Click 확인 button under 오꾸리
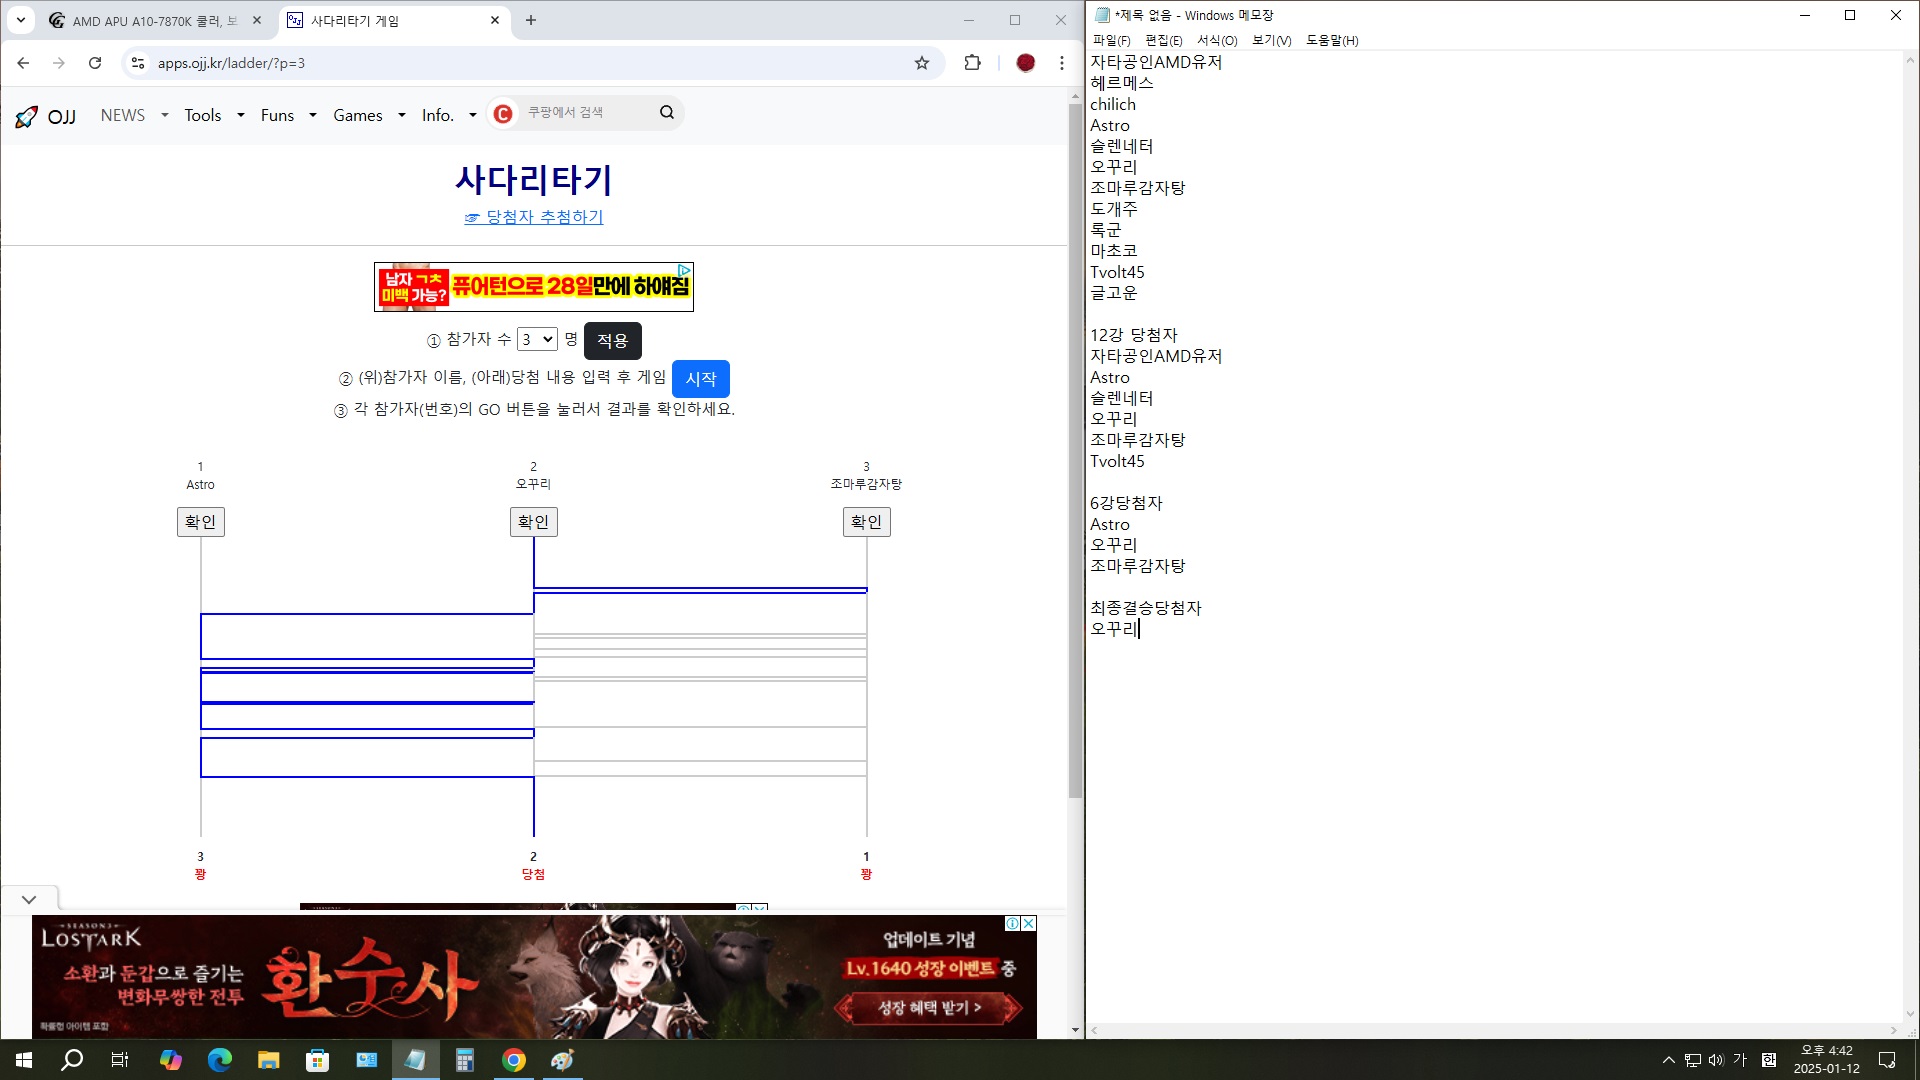Viewport: 1920px width, 1080px height. click(534, 522)
